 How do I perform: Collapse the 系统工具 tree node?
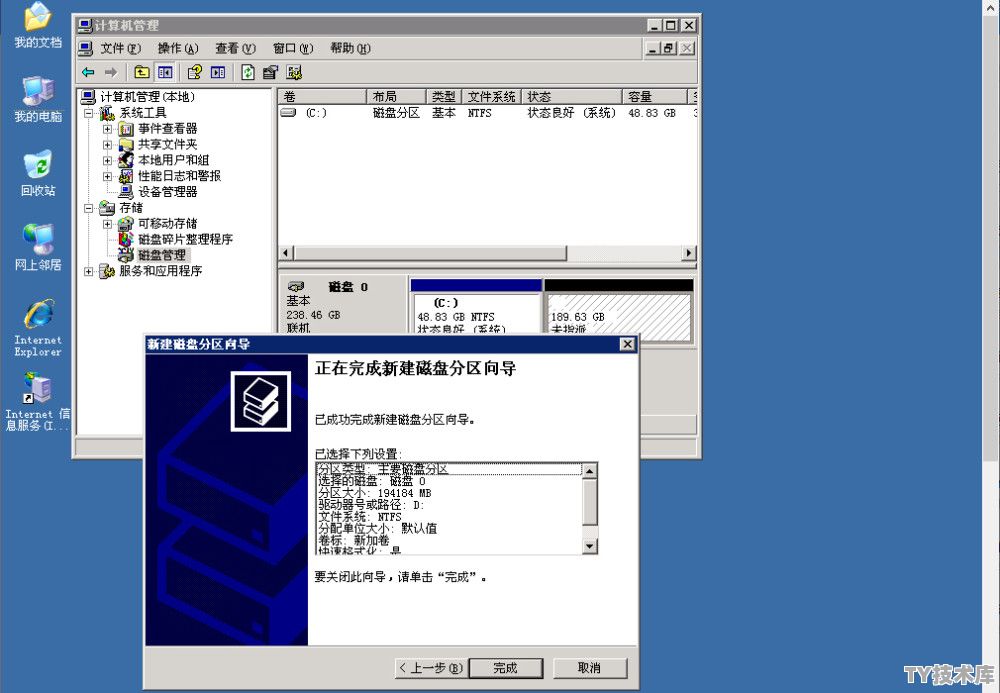(x=89, y=113)
